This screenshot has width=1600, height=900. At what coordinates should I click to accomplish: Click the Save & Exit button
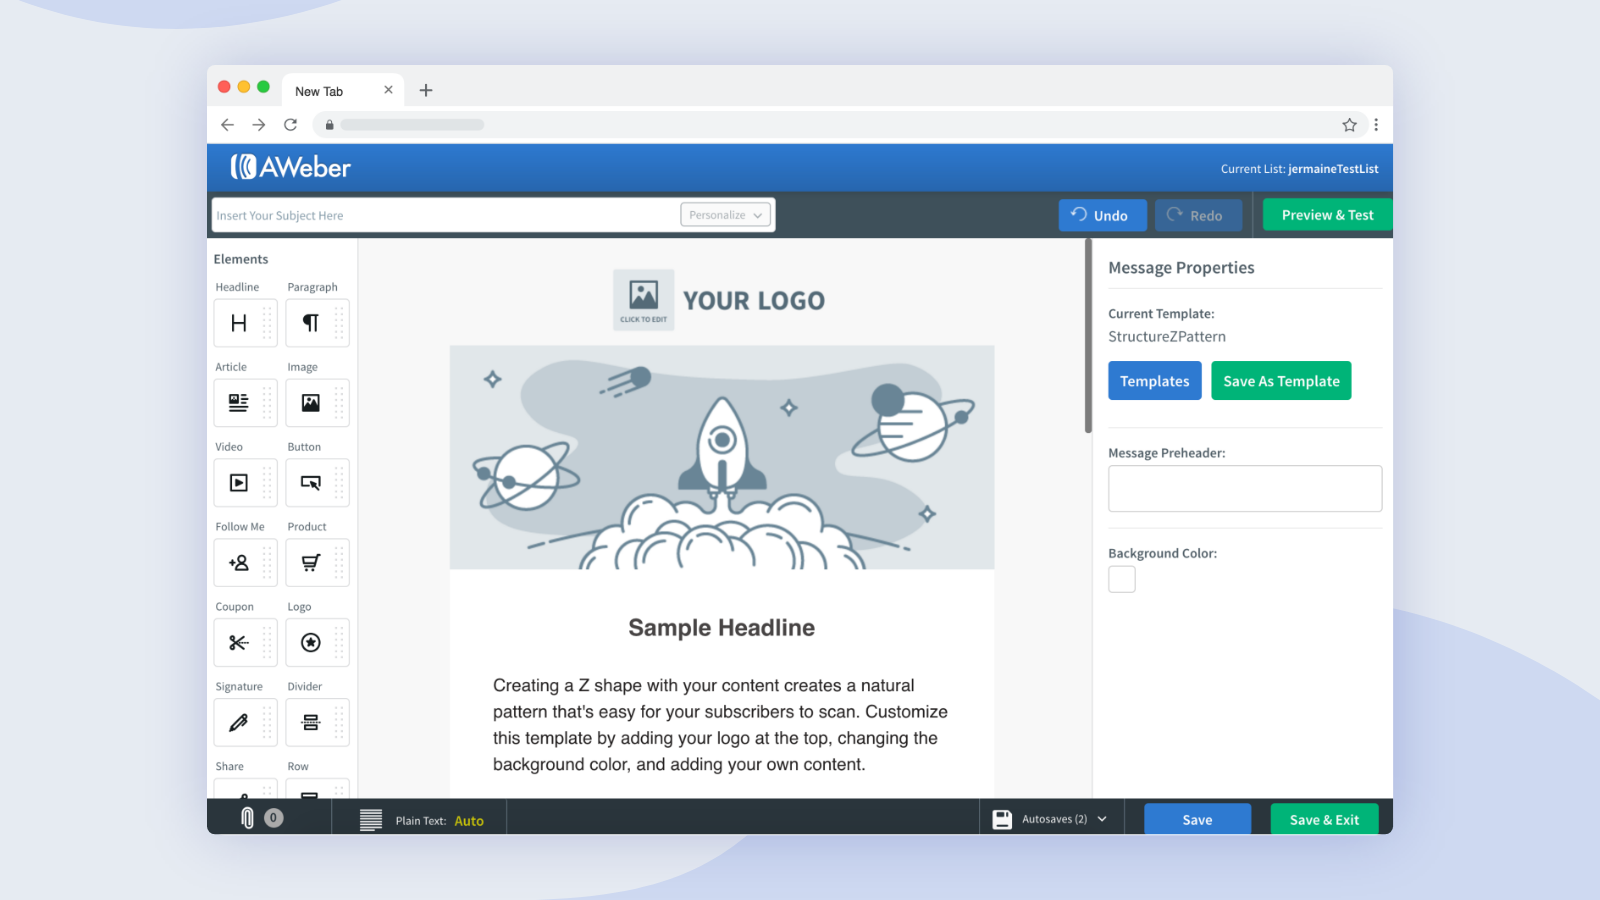(1324, 819)
